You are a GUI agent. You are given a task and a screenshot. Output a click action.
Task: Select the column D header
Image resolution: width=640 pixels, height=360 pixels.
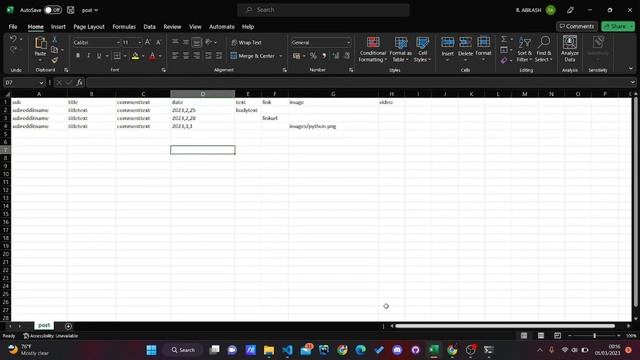click(202, 94)
